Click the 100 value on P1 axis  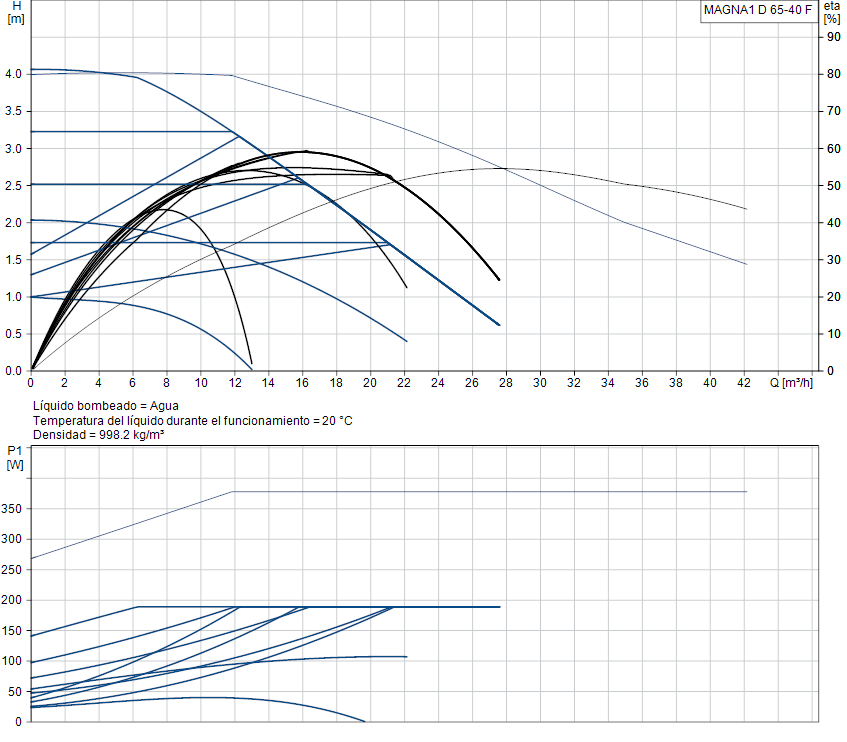(x=12, y=661)
